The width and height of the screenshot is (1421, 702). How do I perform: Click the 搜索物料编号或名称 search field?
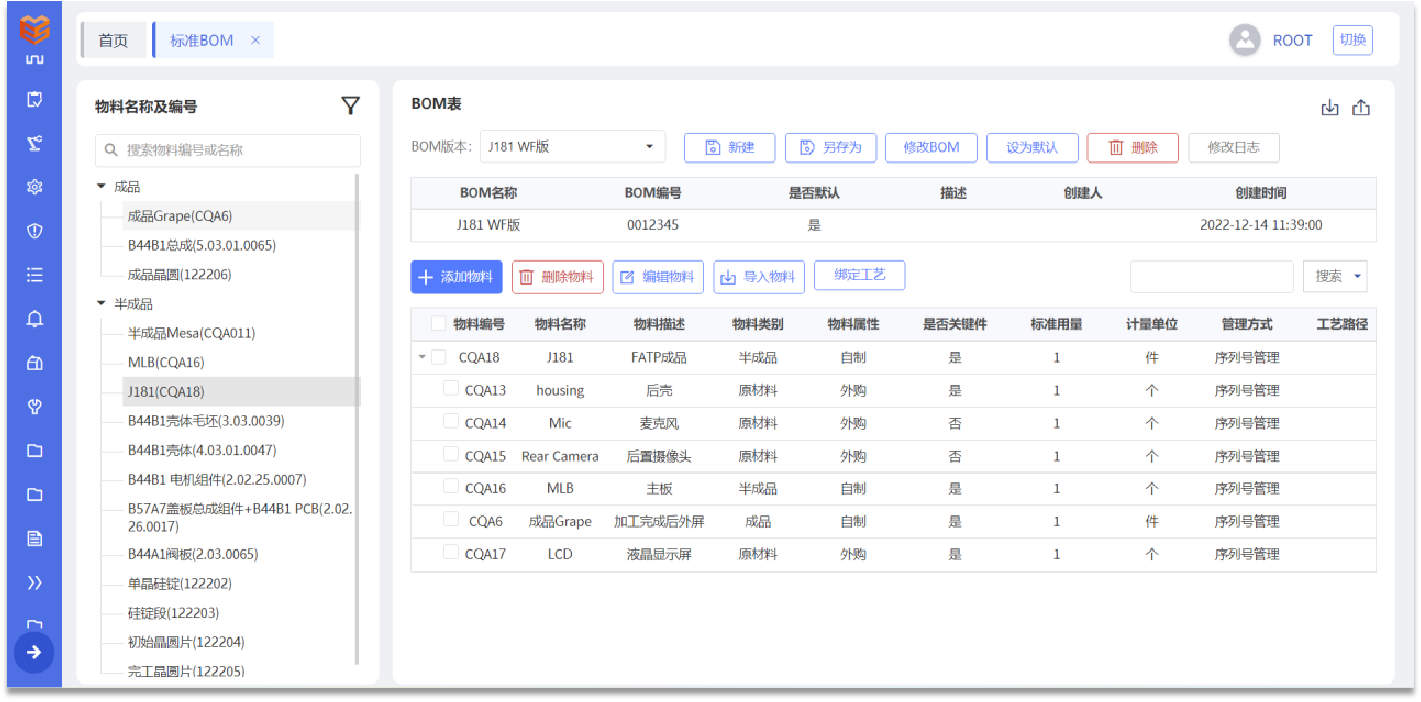228,151
